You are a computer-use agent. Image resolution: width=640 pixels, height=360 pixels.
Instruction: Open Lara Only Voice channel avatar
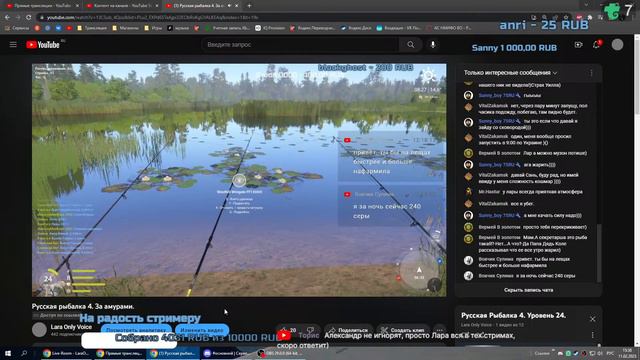pyautogui.click(x=40, y=329)
